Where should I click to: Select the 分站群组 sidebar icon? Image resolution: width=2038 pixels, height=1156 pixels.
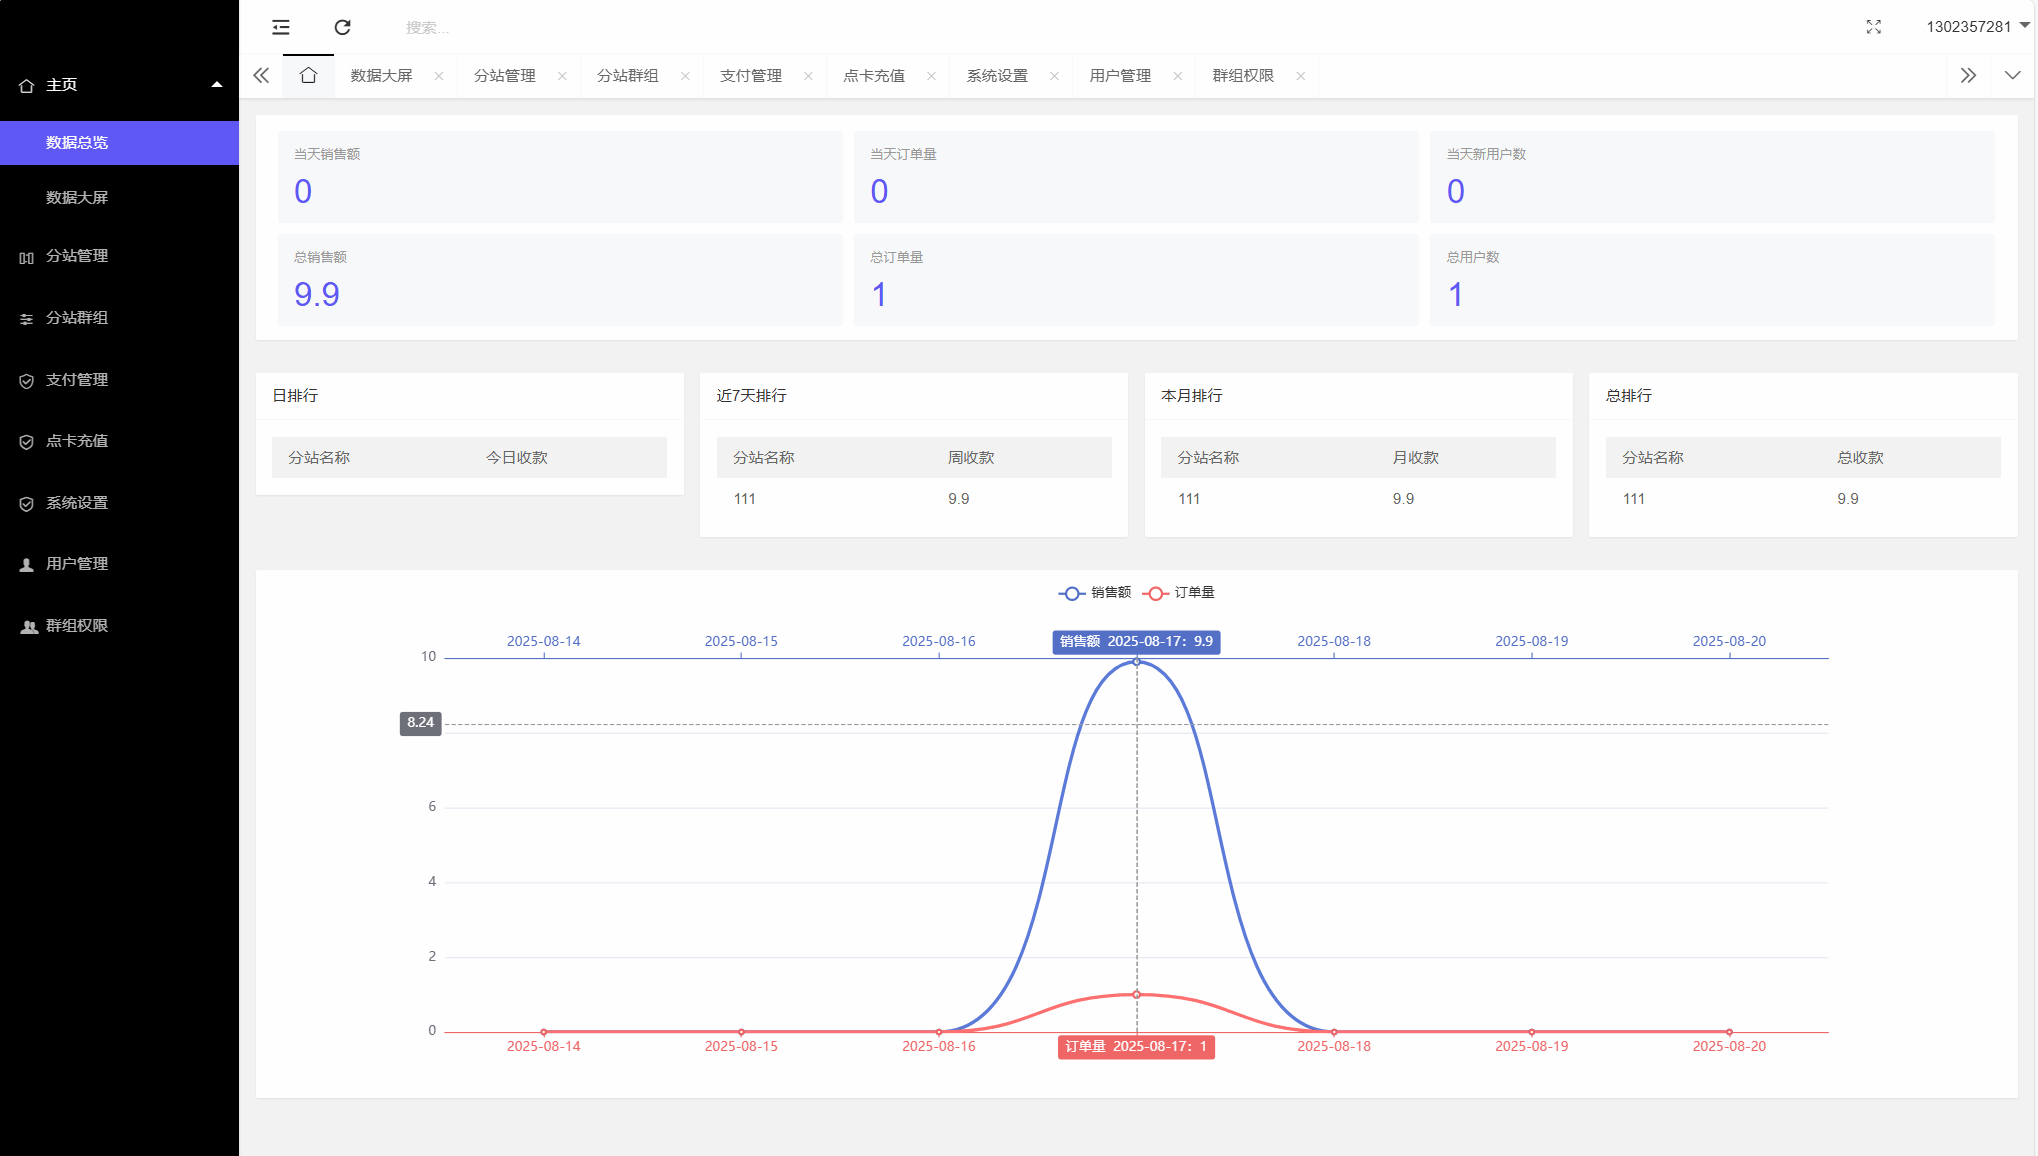click(26, 318)
